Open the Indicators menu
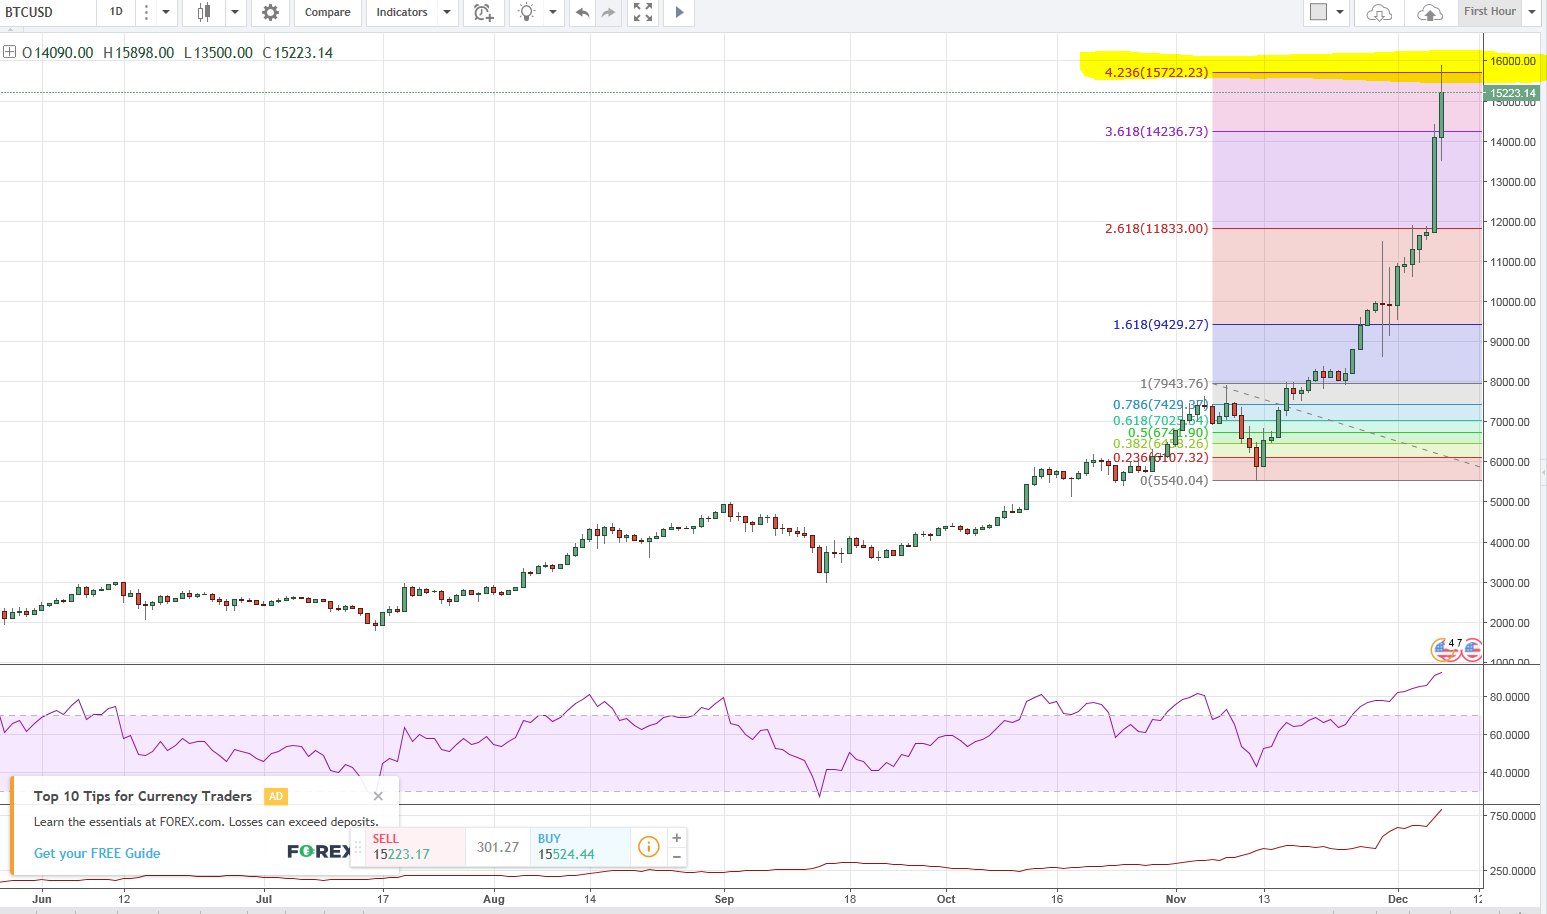This screenshot has width=1547, height=914. (402, 12)
